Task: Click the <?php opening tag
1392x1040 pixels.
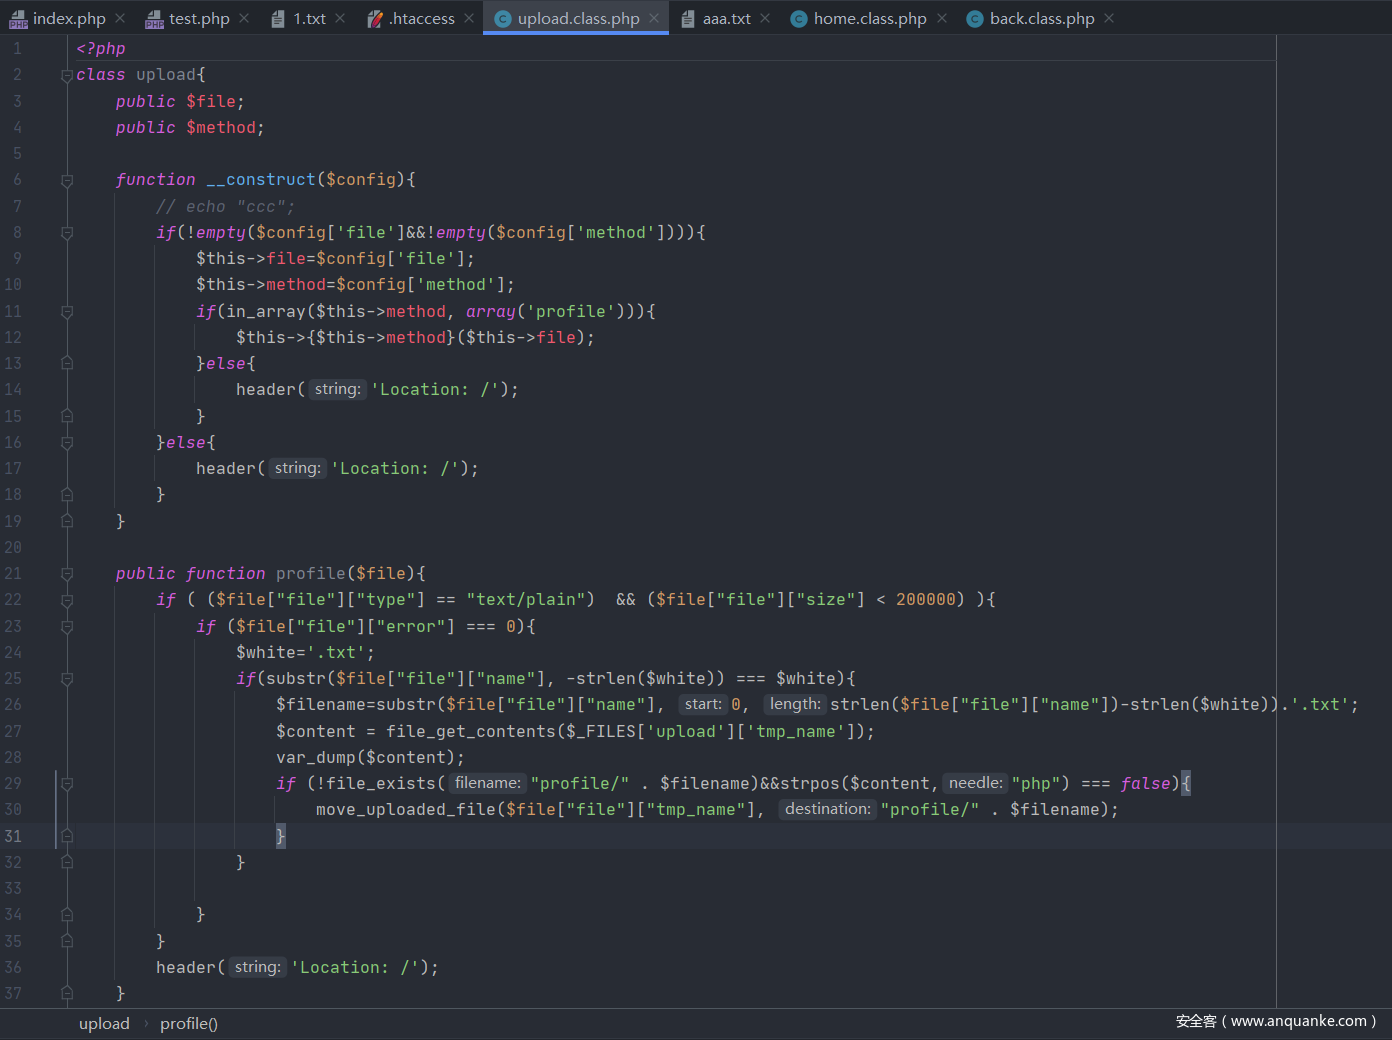Action: click(x=101, y=48)
